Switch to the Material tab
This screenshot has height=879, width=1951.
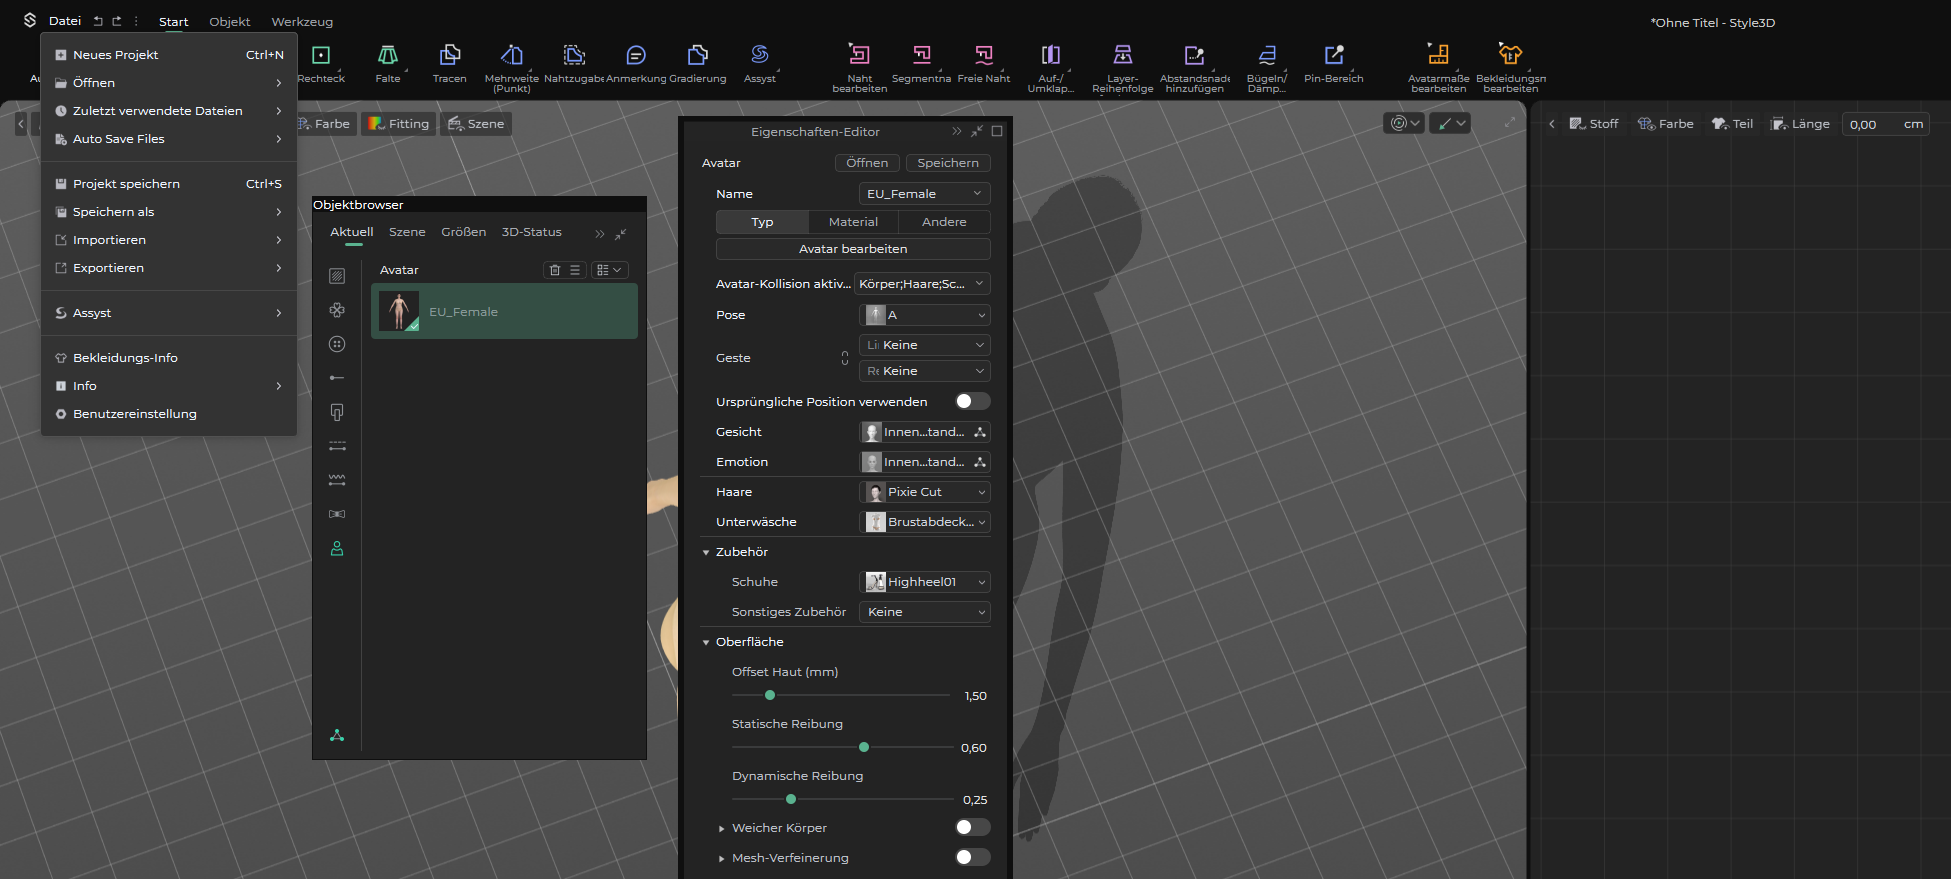point(853,222)
